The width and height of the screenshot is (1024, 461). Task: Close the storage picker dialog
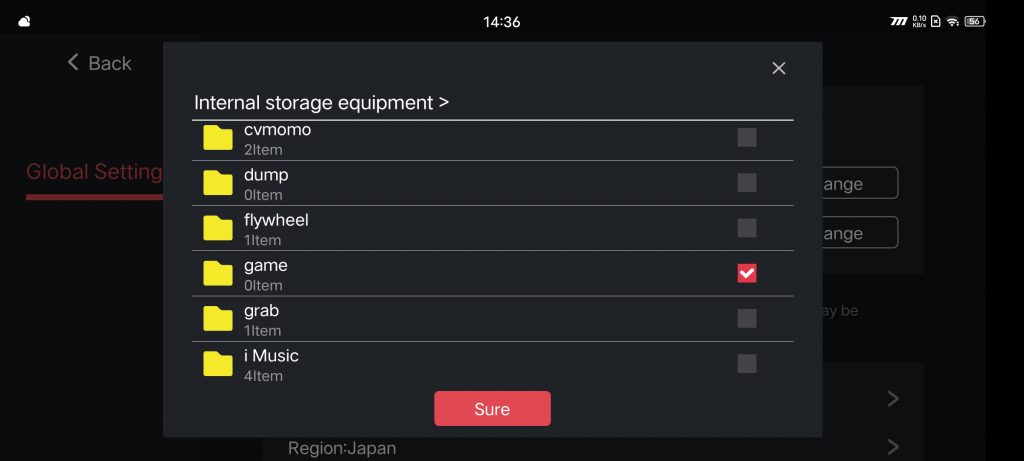(x=778, y=68)
